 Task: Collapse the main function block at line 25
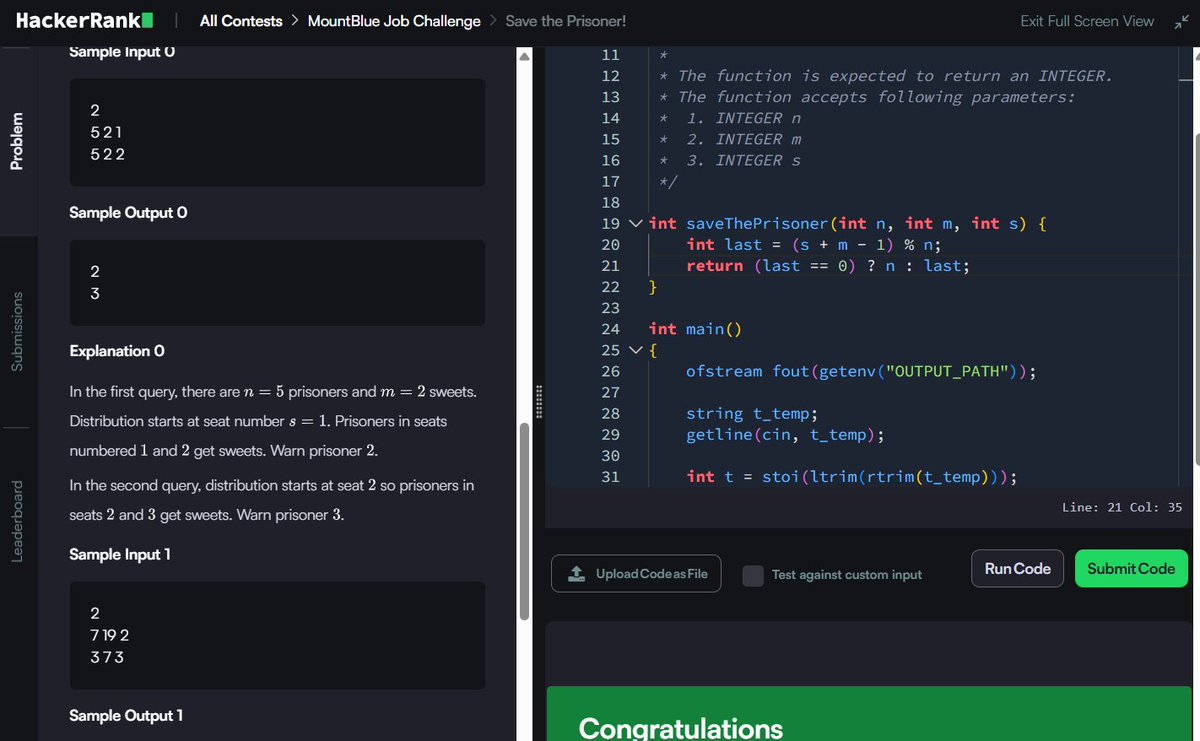[636, 350]
